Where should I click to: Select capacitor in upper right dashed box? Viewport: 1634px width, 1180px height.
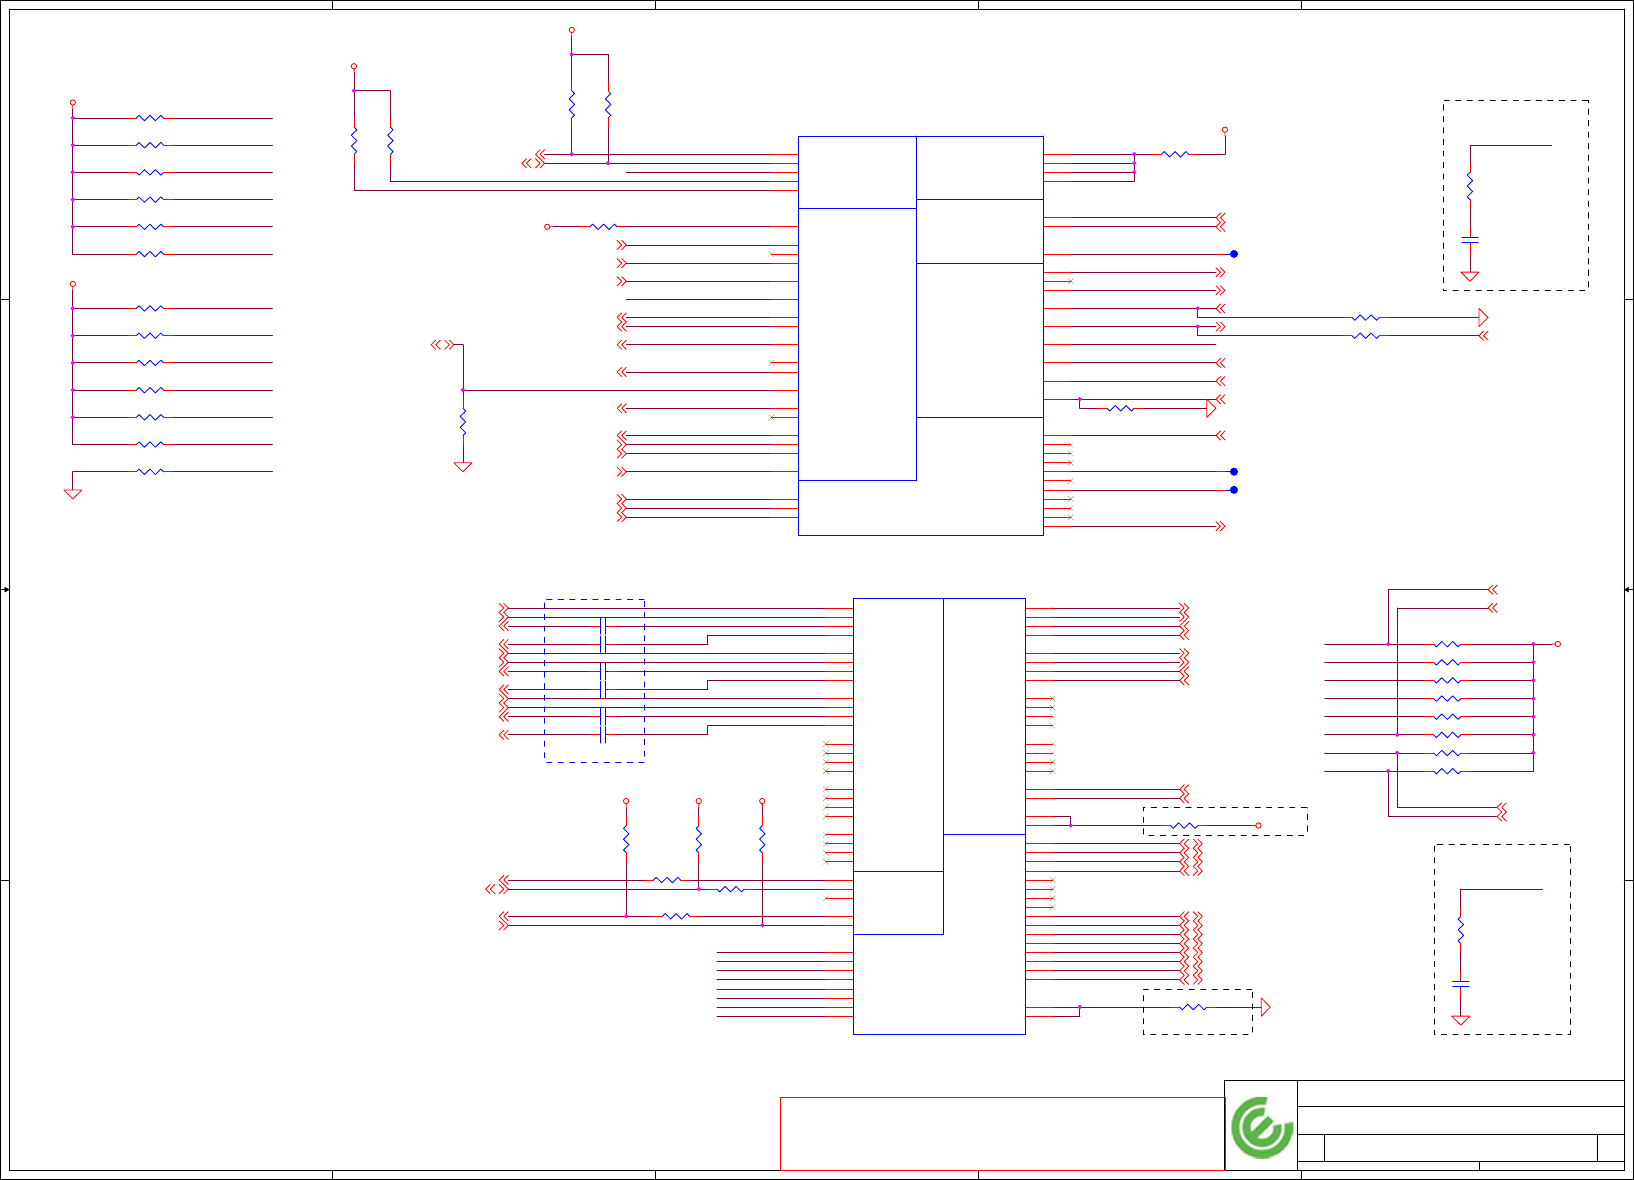(1470, 240)
